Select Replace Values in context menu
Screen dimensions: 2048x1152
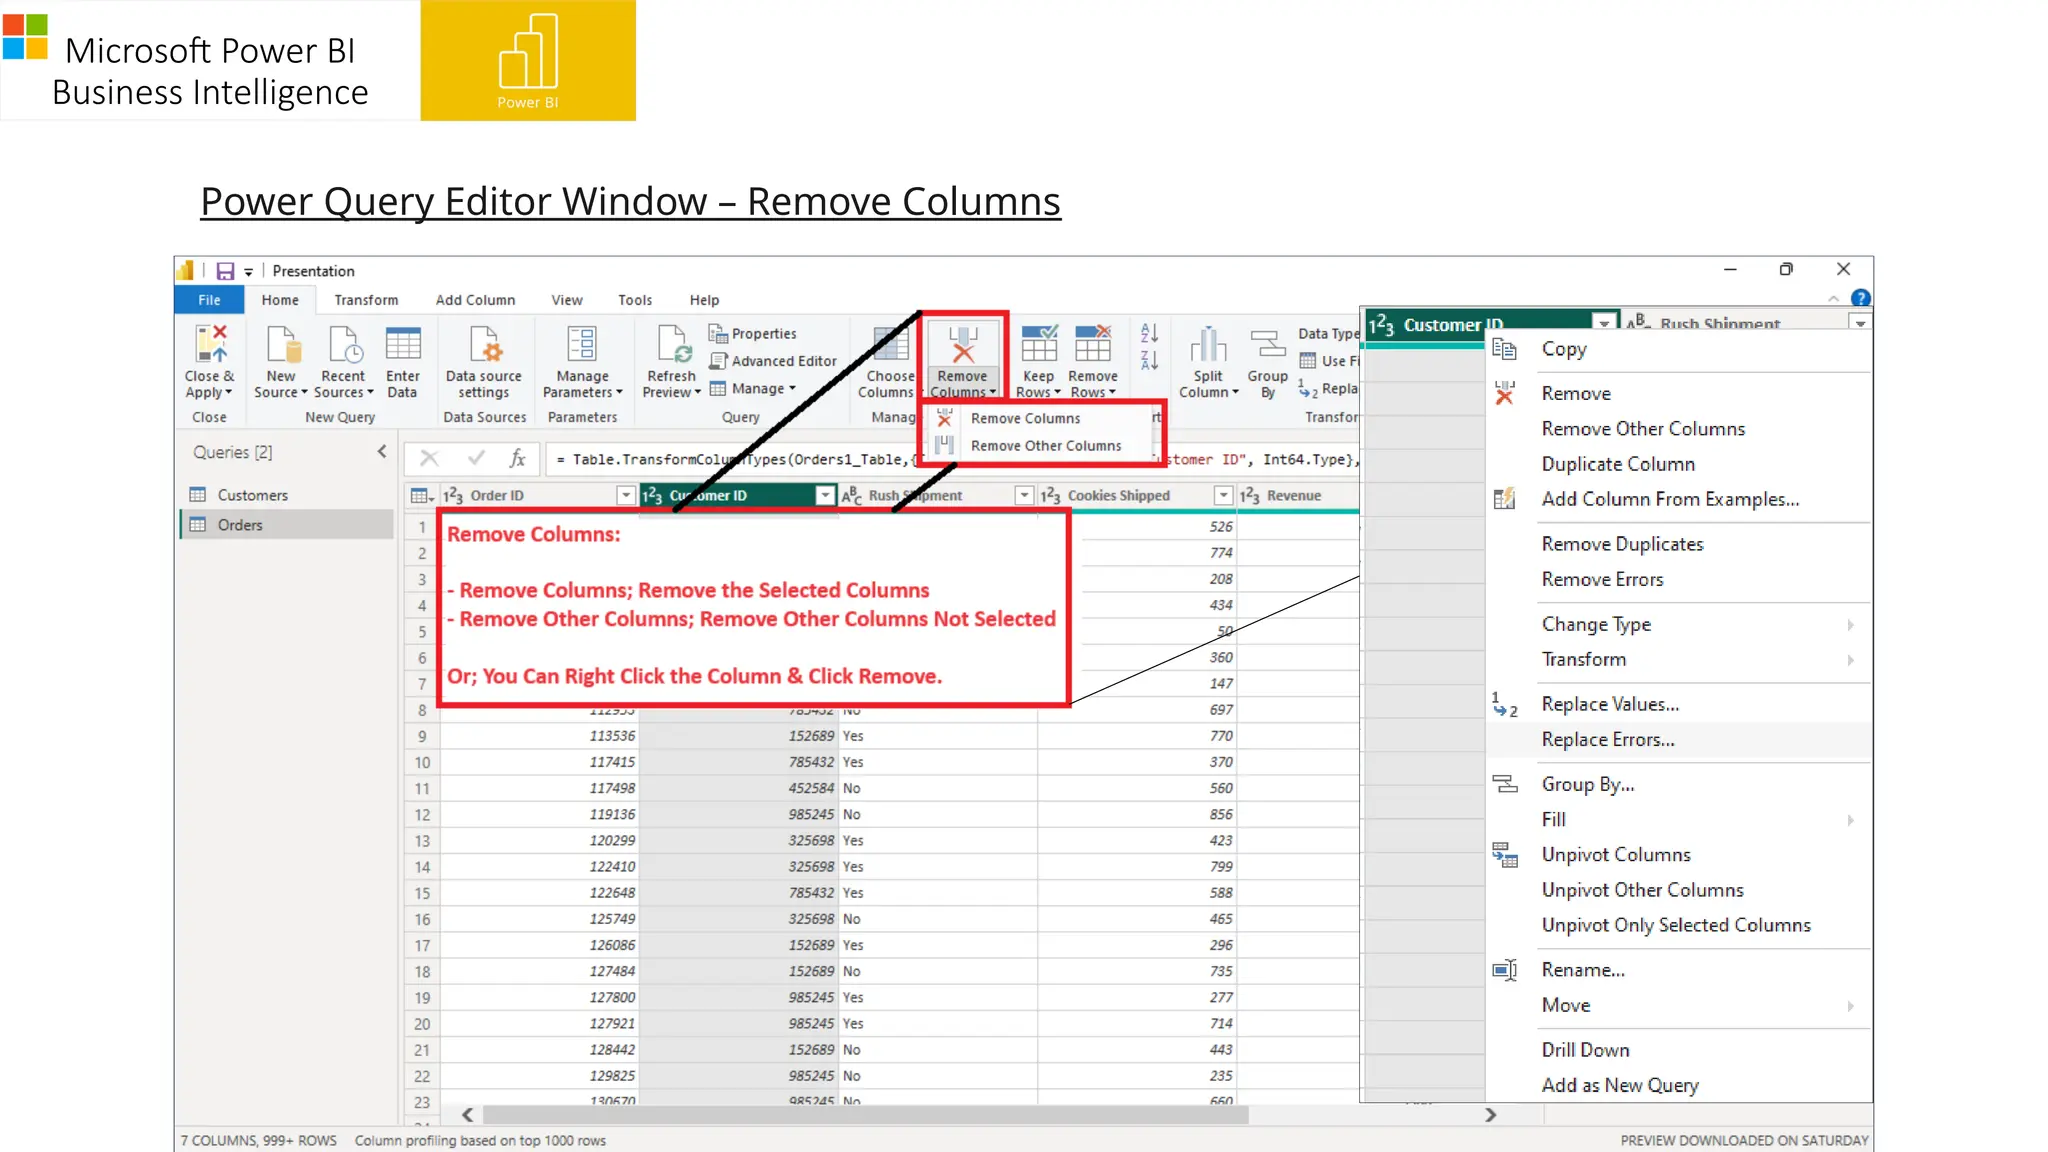pyautogui.click(x=1610, y=704)
